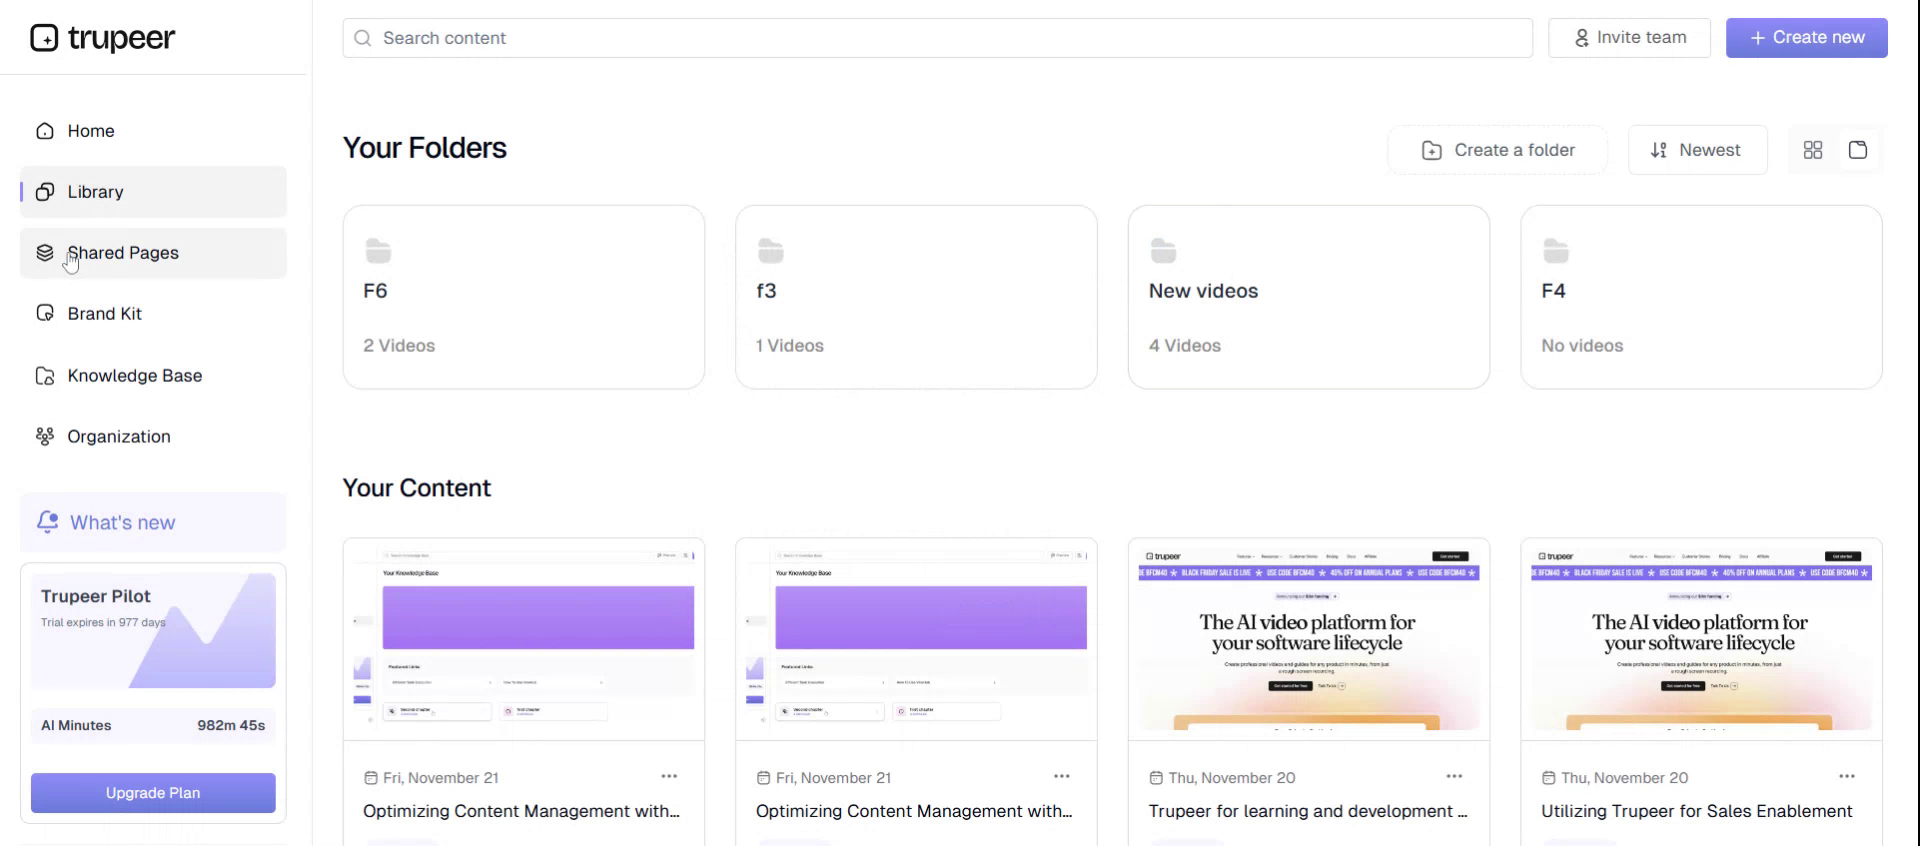
Task: Open the Home page in sidebar
Action: point(153,131)
